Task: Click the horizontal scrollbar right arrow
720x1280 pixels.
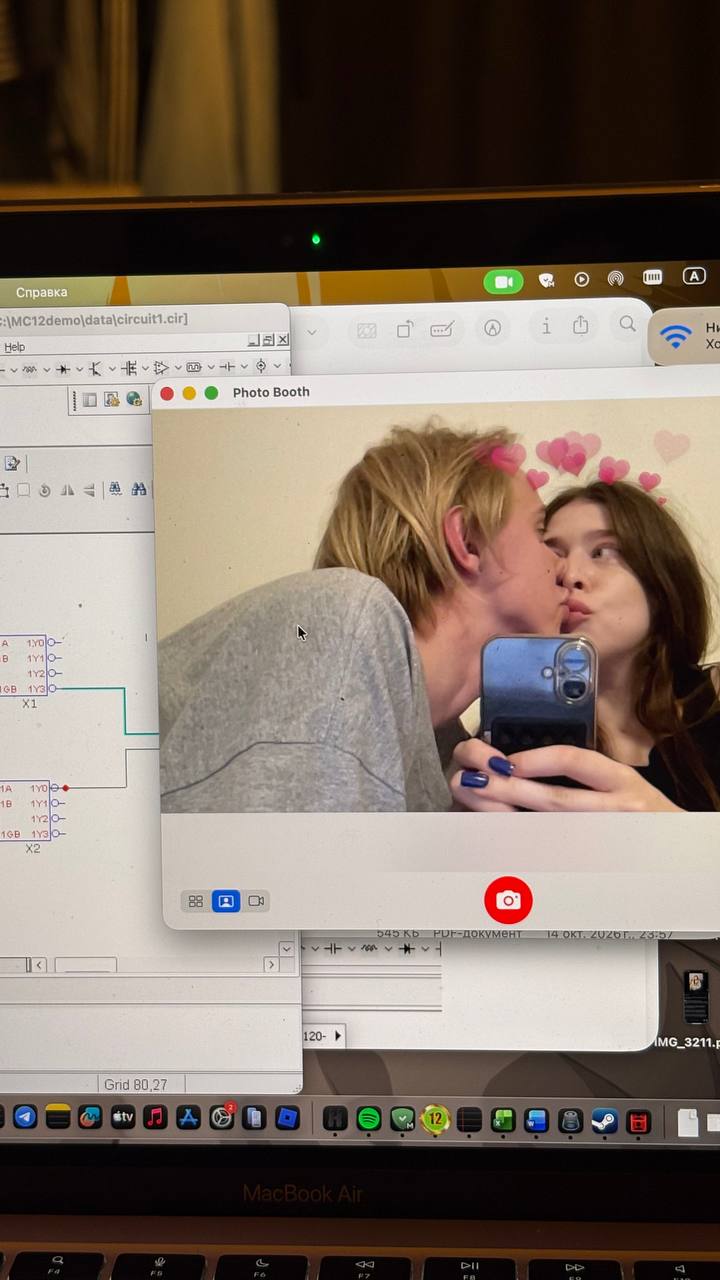Action: tap(271, 965)
